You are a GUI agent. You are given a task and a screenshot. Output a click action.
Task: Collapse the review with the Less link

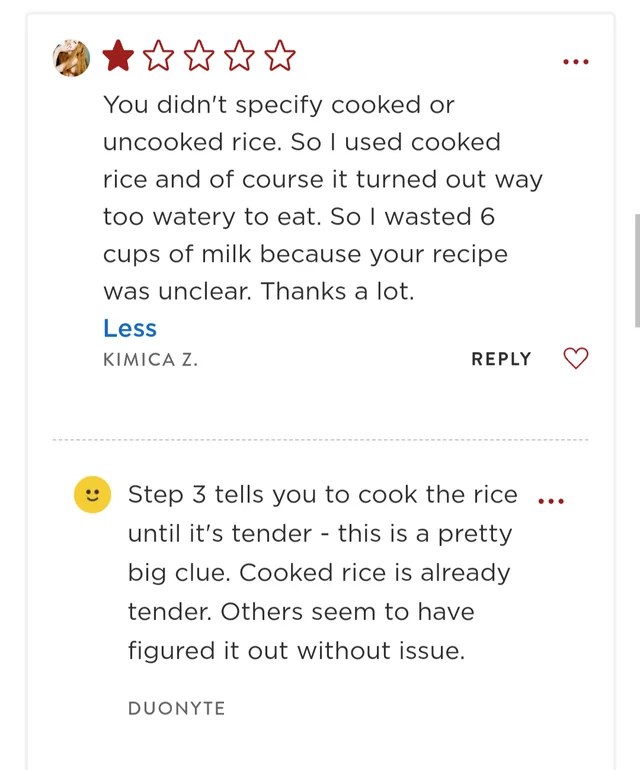point(130,328)
